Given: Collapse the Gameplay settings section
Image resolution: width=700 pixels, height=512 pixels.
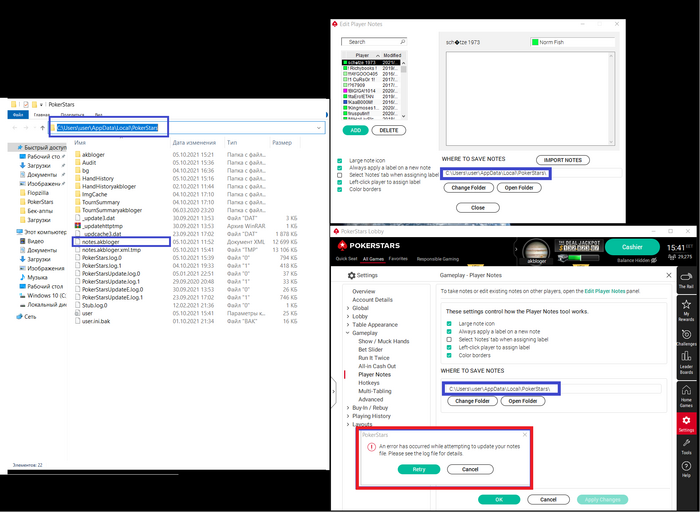Looking at the screenshot, I should 348,333.
